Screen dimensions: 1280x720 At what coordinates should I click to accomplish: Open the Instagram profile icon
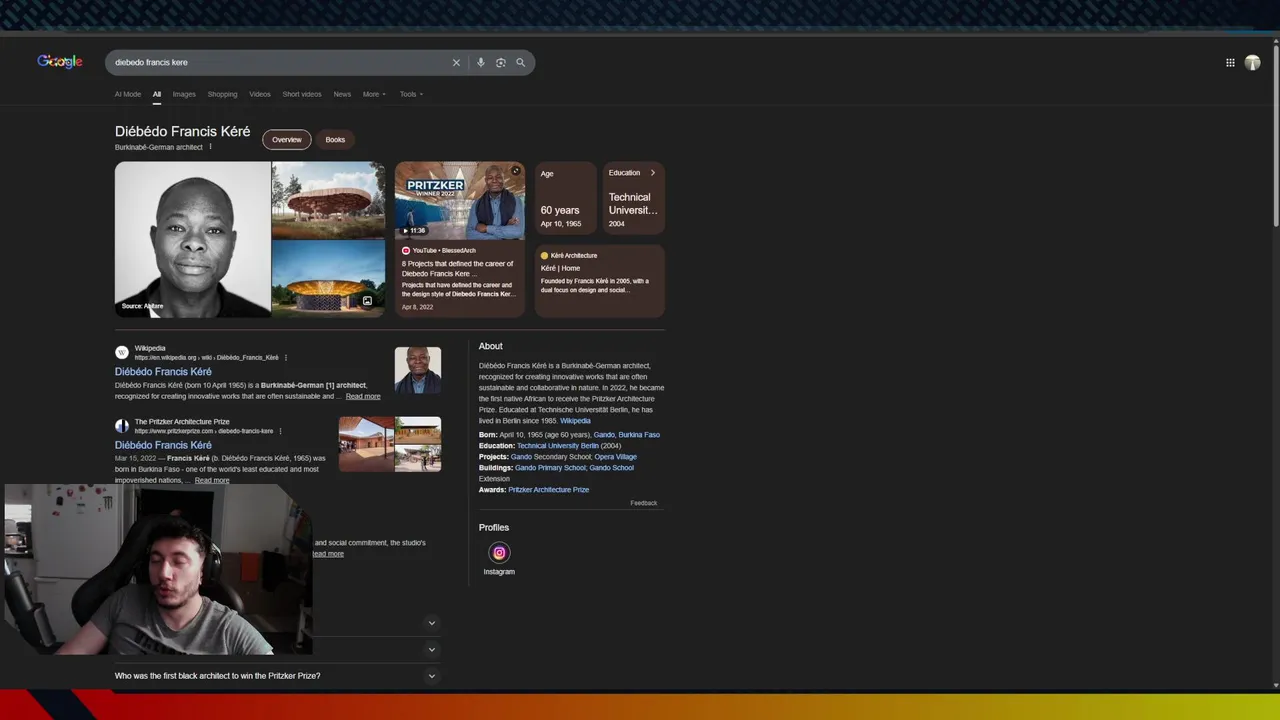tap(499, 553)
